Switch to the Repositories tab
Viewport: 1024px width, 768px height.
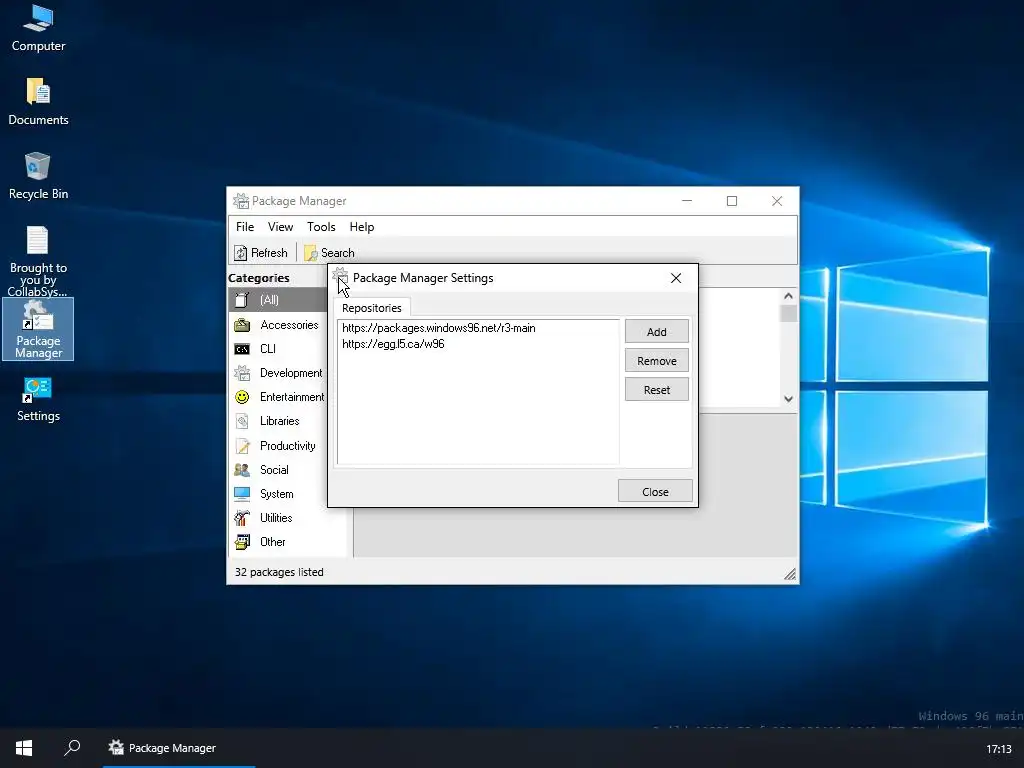[x=372, y=308]
